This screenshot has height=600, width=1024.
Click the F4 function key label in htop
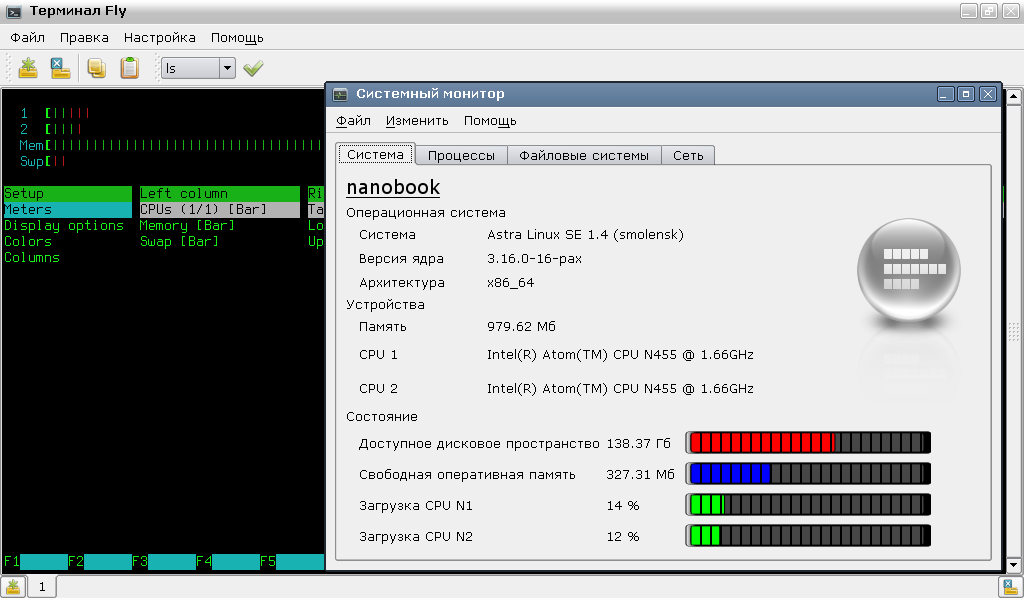[x=204, y=561]
